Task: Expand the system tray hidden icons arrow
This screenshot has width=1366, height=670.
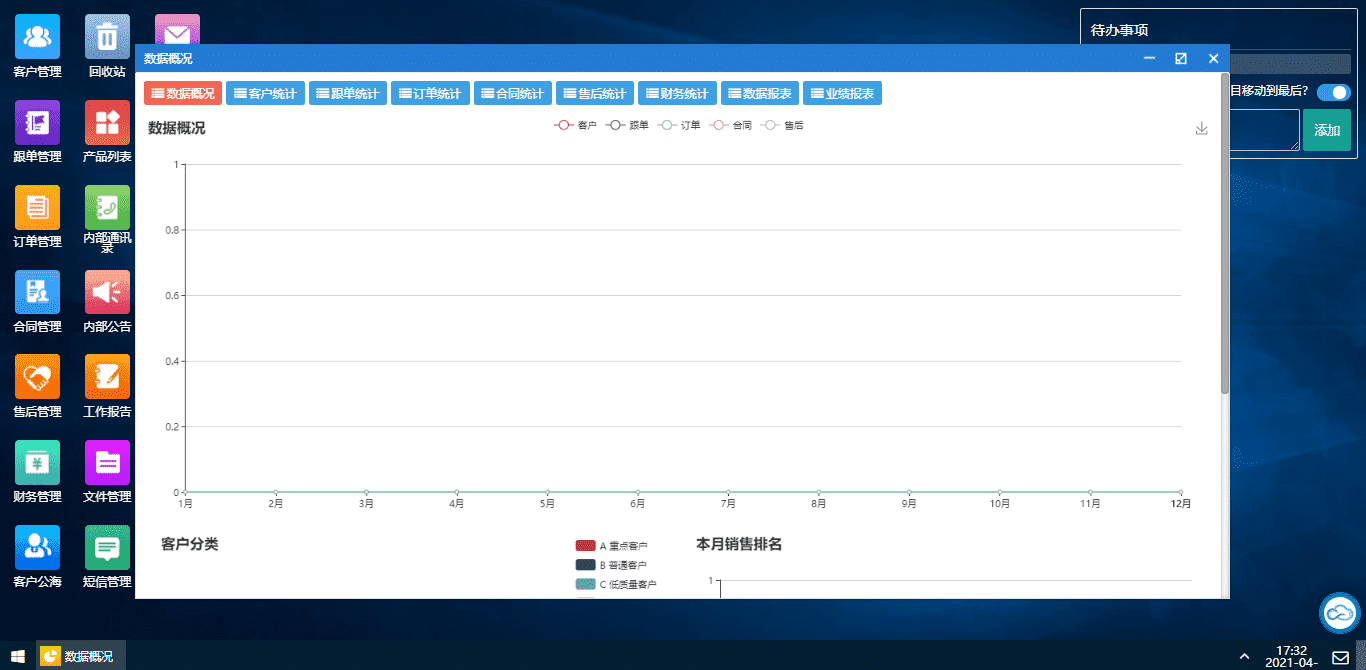Action: (1244, 656)
